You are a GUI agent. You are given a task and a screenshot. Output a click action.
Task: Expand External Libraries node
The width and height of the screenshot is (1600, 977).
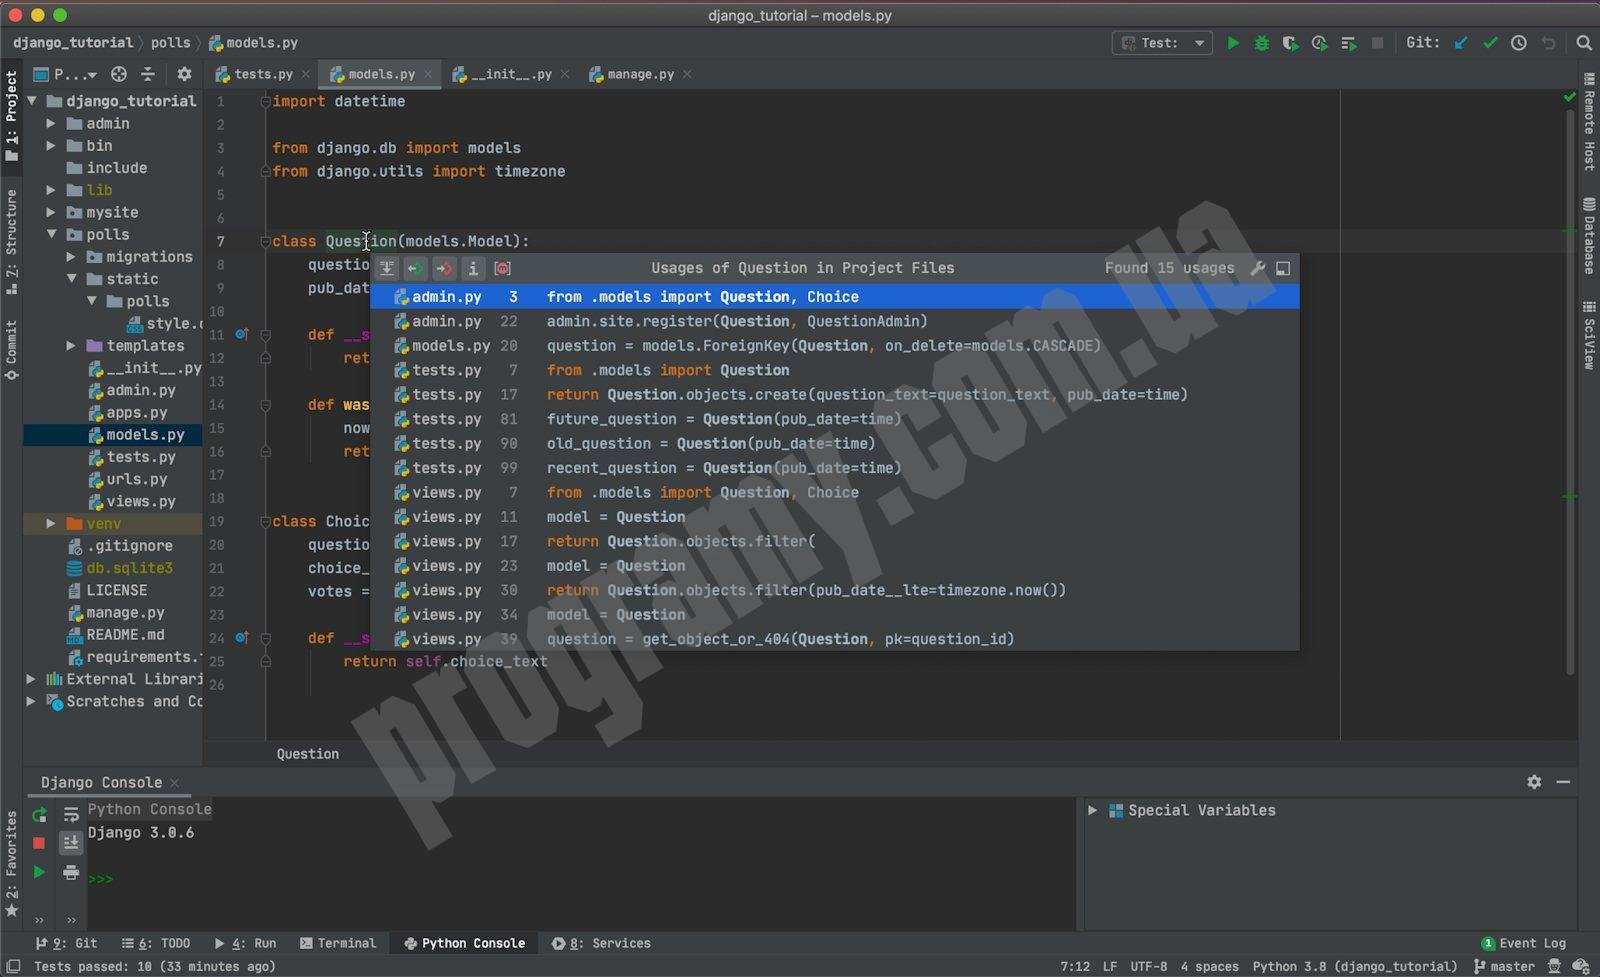click(x=31, y=679)
